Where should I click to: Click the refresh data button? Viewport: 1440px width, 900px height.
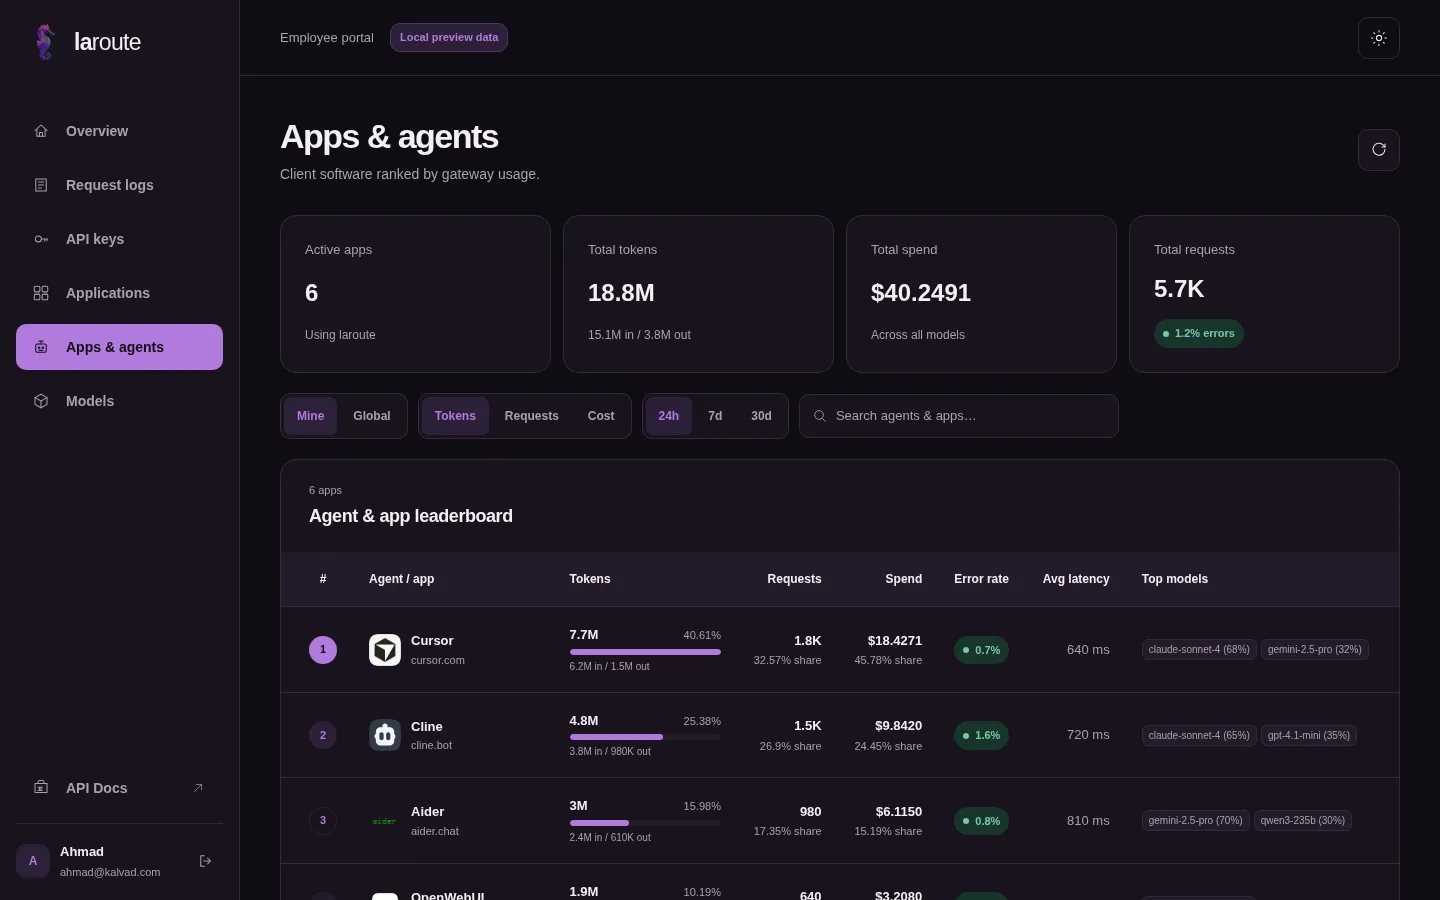[x=1379, y=150]
